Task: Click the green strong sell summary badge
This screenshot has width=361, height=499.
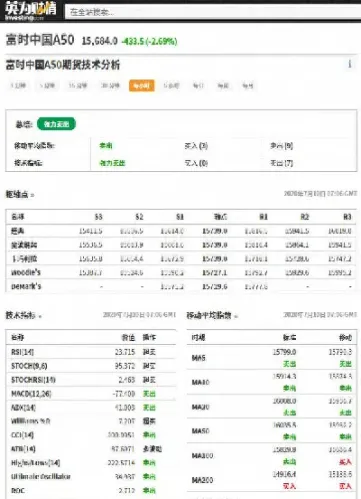Action: click(x=56, y=124)
